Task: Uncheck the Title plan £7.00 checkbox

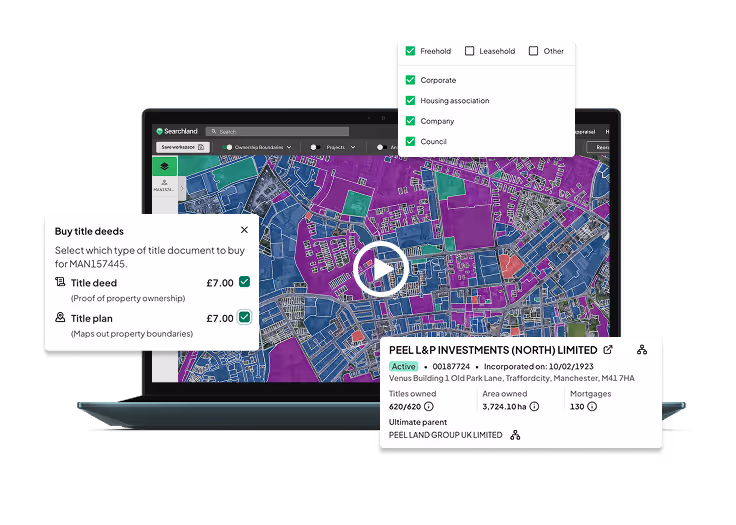Action: [245, 317]
